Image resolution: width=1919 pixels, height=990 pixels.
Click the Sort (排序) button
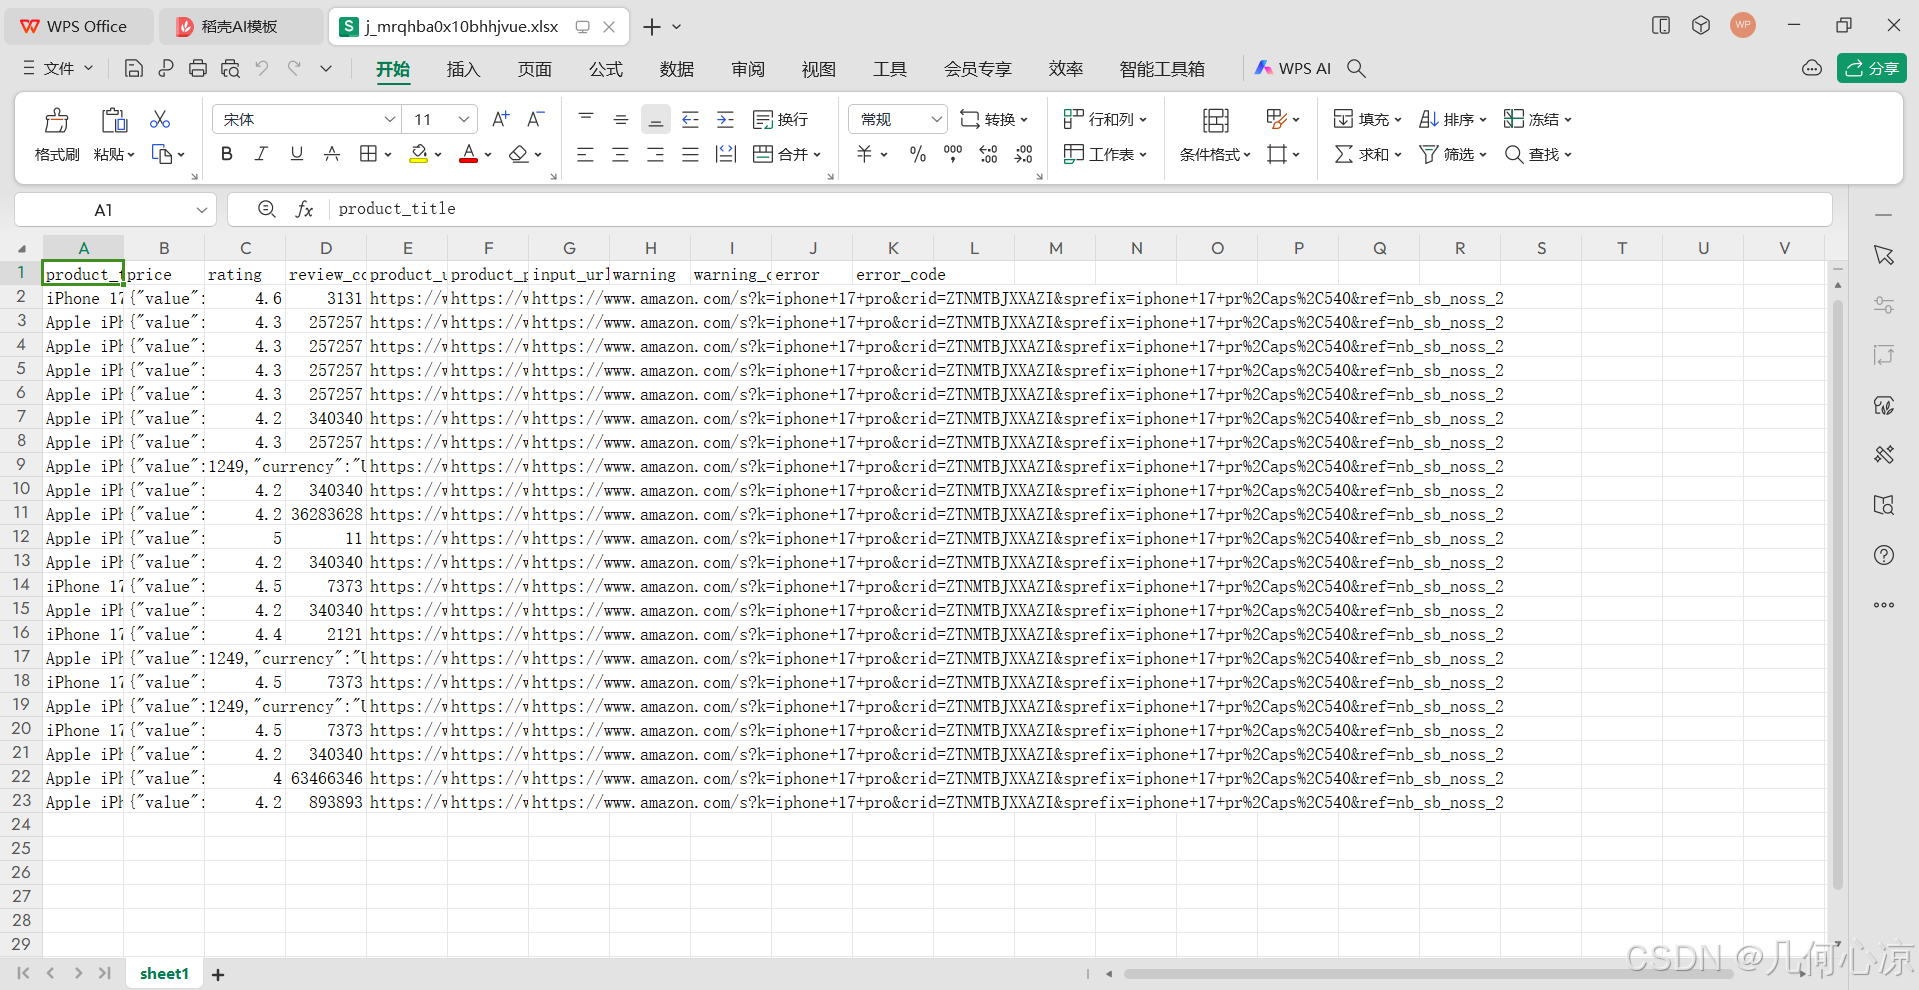(x=1453, y=119)
